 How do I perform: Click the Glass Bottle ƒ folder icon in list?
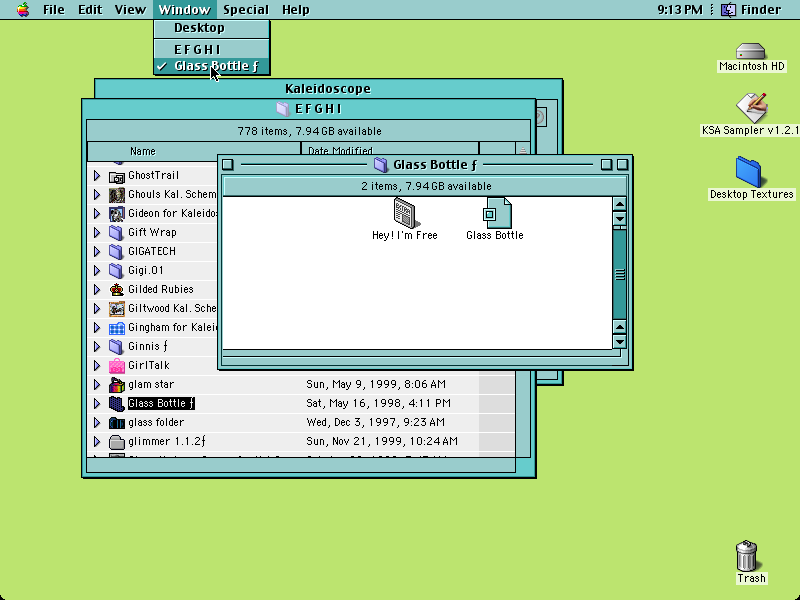tap(117, 404)
